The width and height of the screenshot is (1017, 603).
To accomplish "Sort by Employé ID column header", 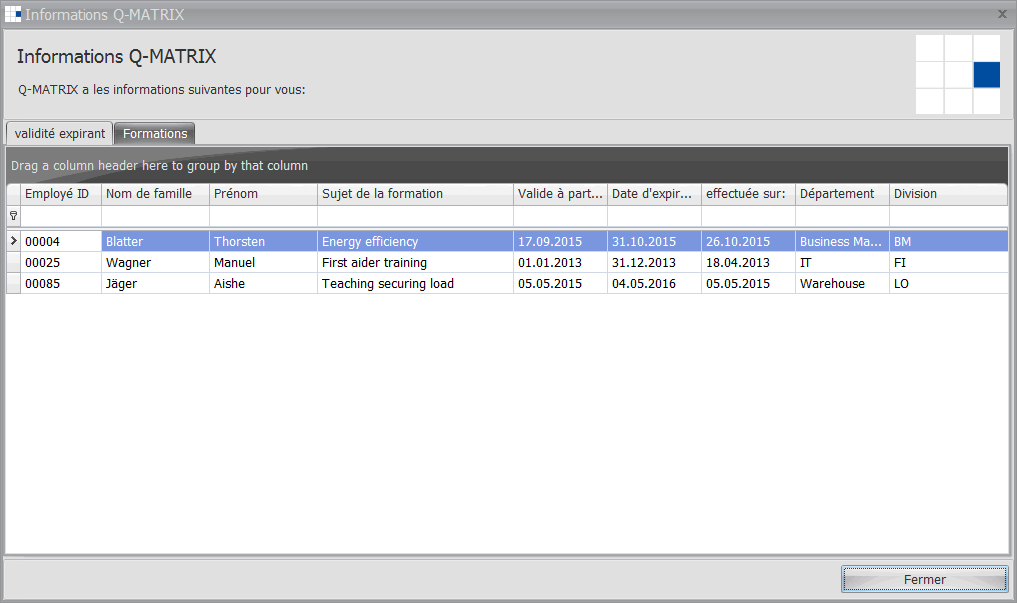I will pos(61,194).
